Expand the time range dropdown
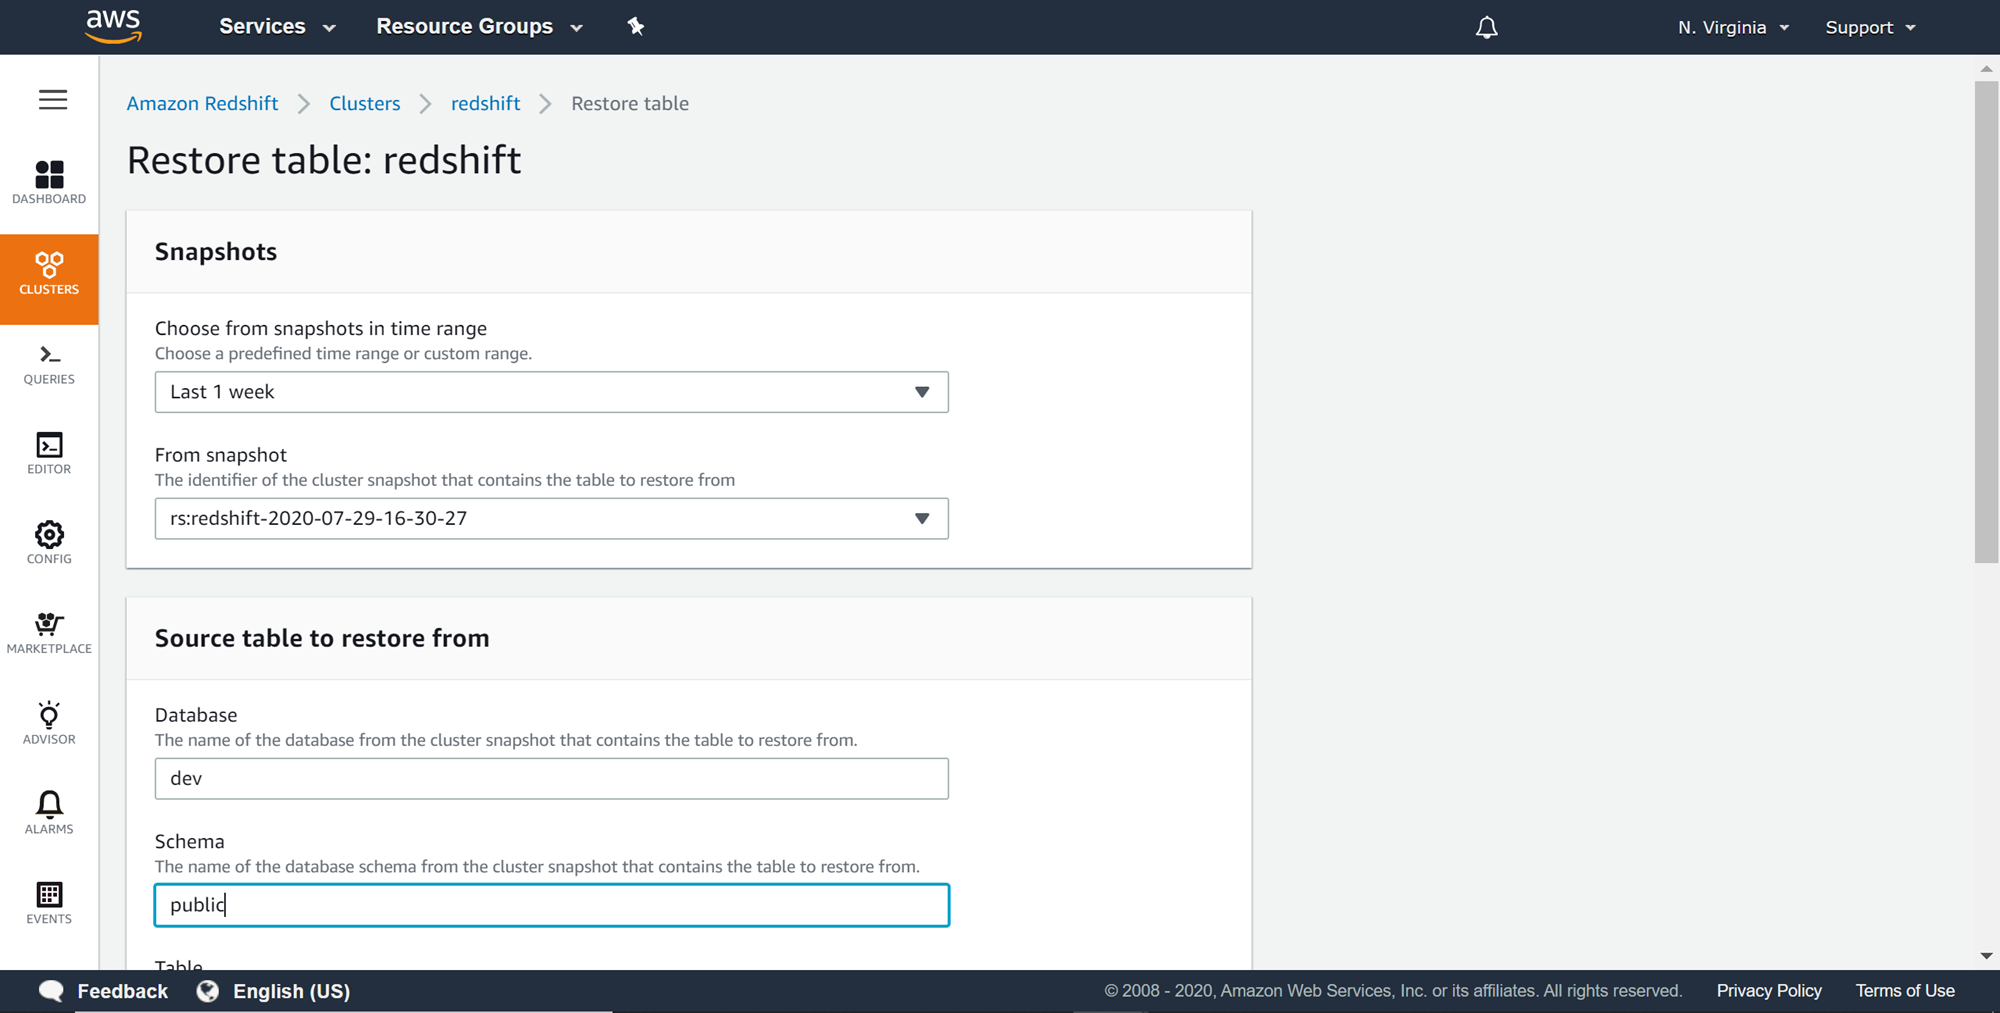 tap(551, 392)
